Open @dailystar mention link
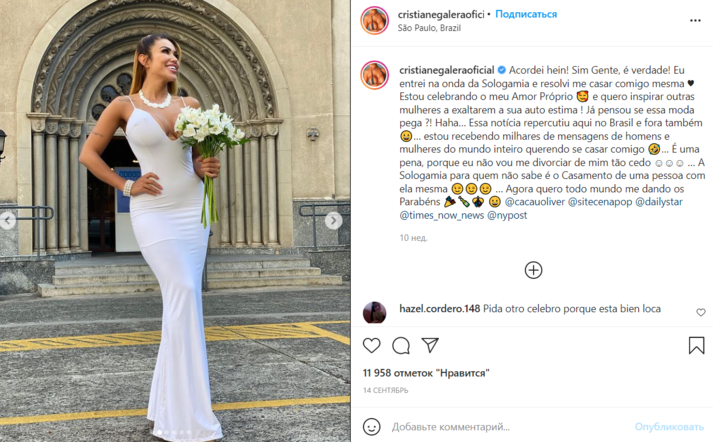 659,201
